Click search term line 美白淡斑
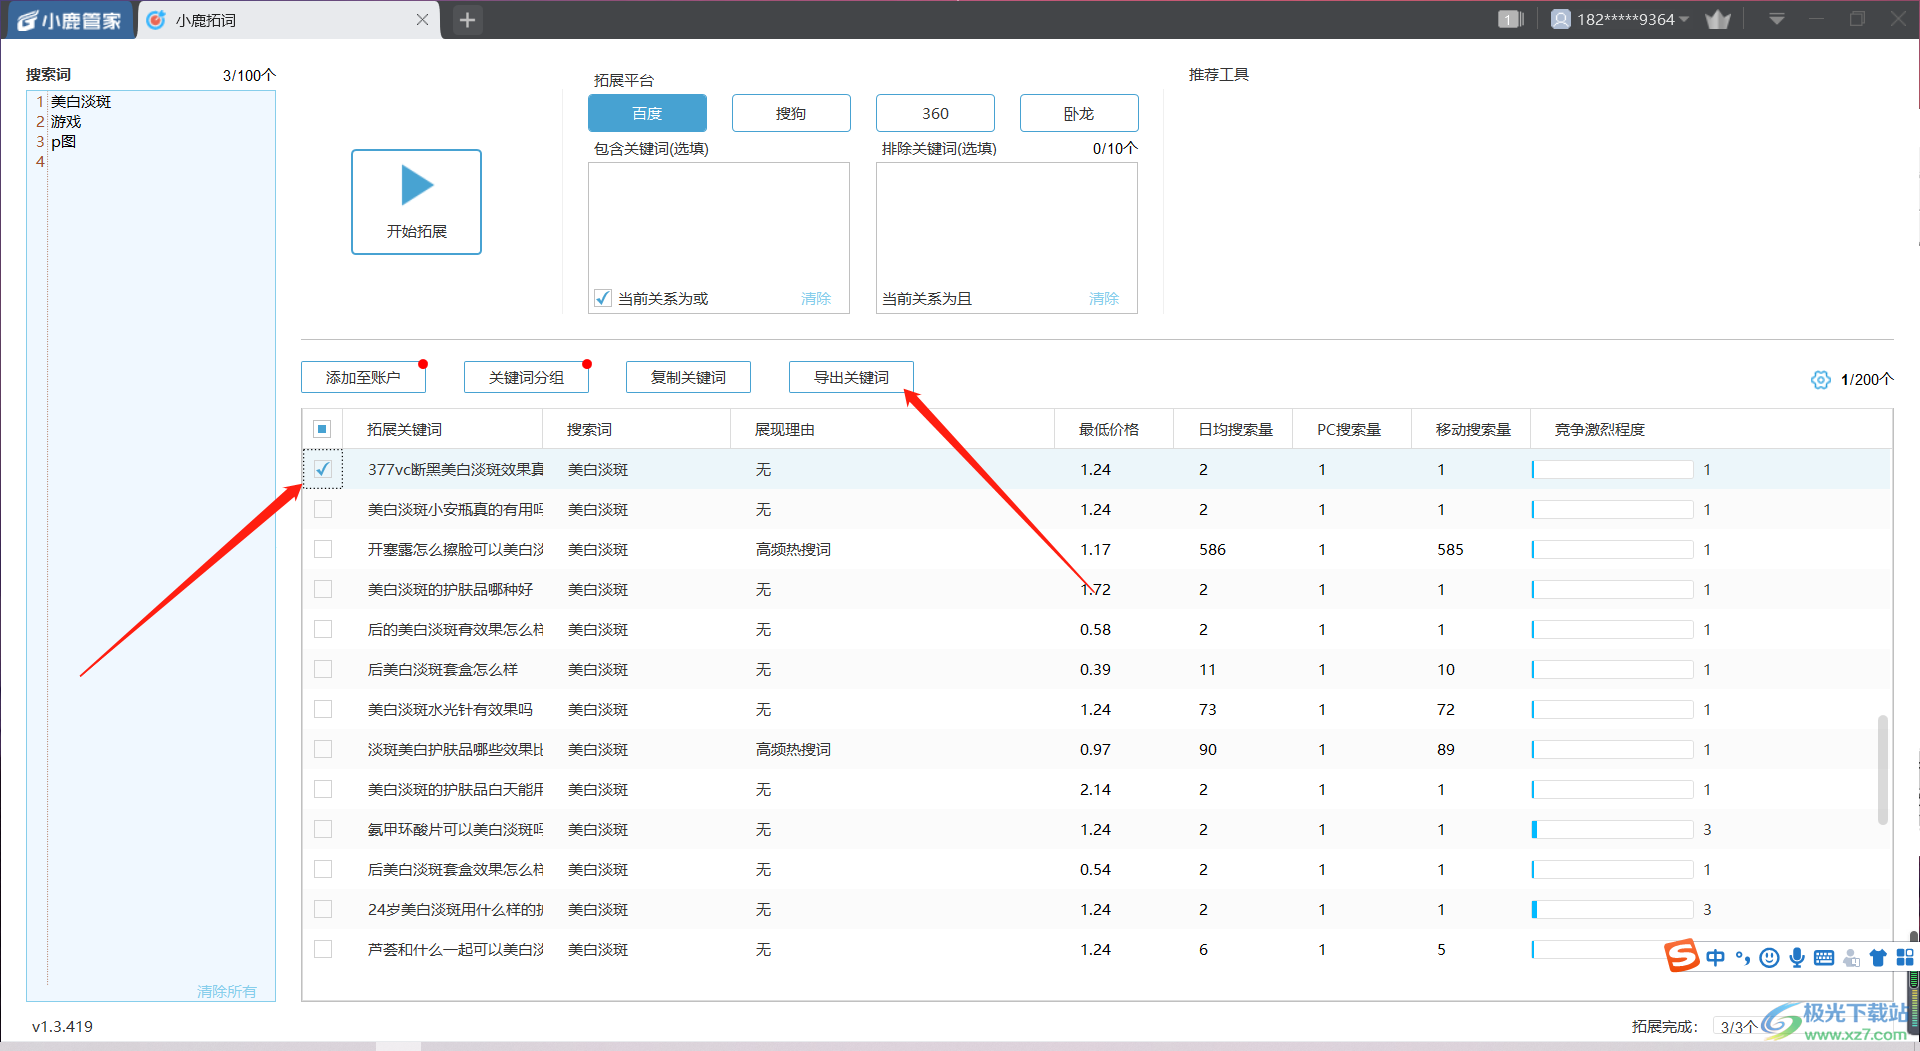The image size is (1920, 1051). [x=81, y=101]
